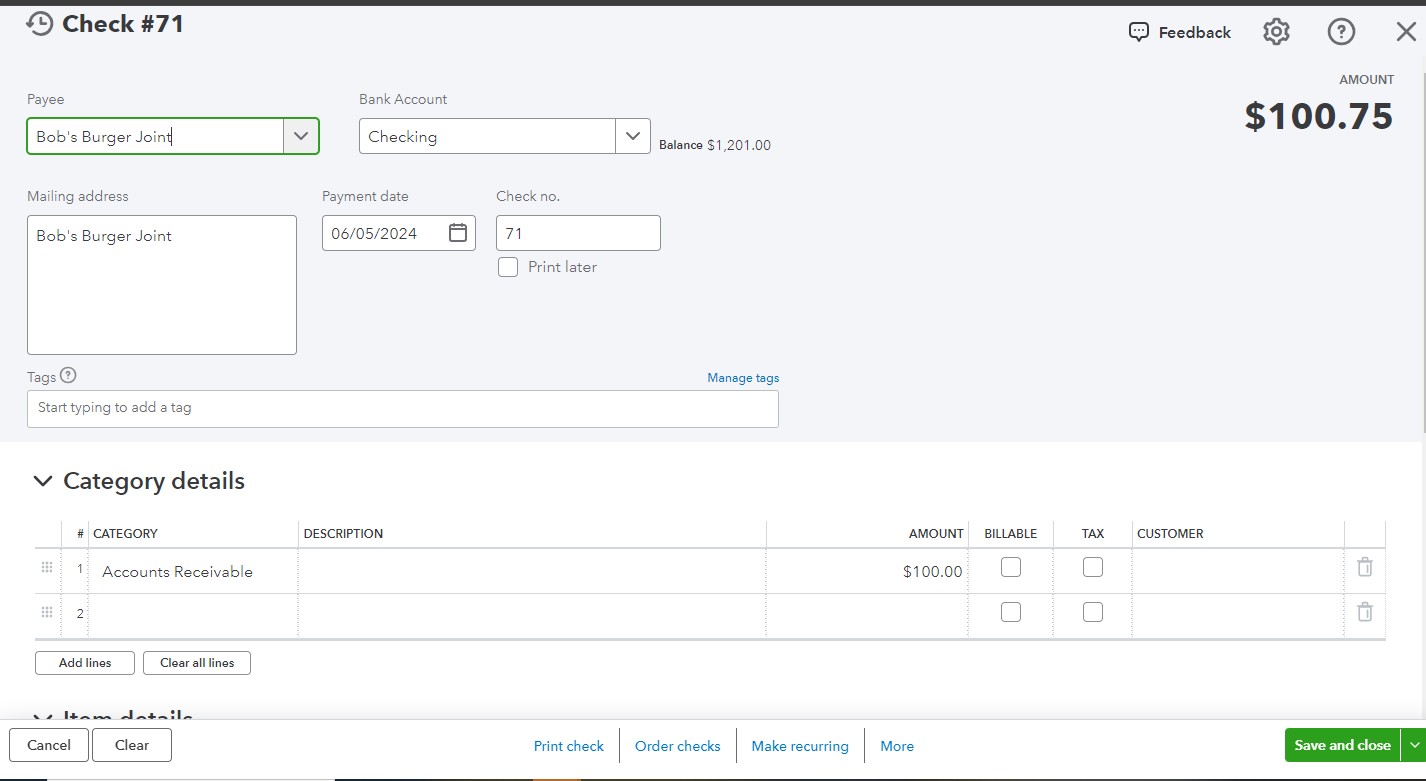The height and width of the screenshot is (781, 1426).
Task: Delete the Accounts Receivable line with trash icon
Action: [x=1364, y=567]
